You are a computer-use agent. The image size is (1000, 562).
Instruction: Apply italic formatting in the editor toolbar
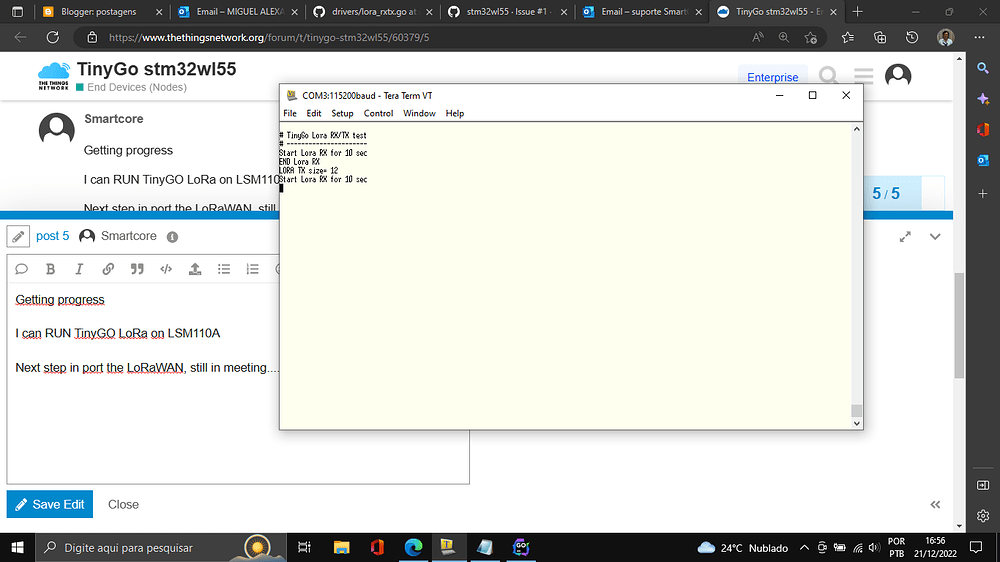[x=79, y=269]
